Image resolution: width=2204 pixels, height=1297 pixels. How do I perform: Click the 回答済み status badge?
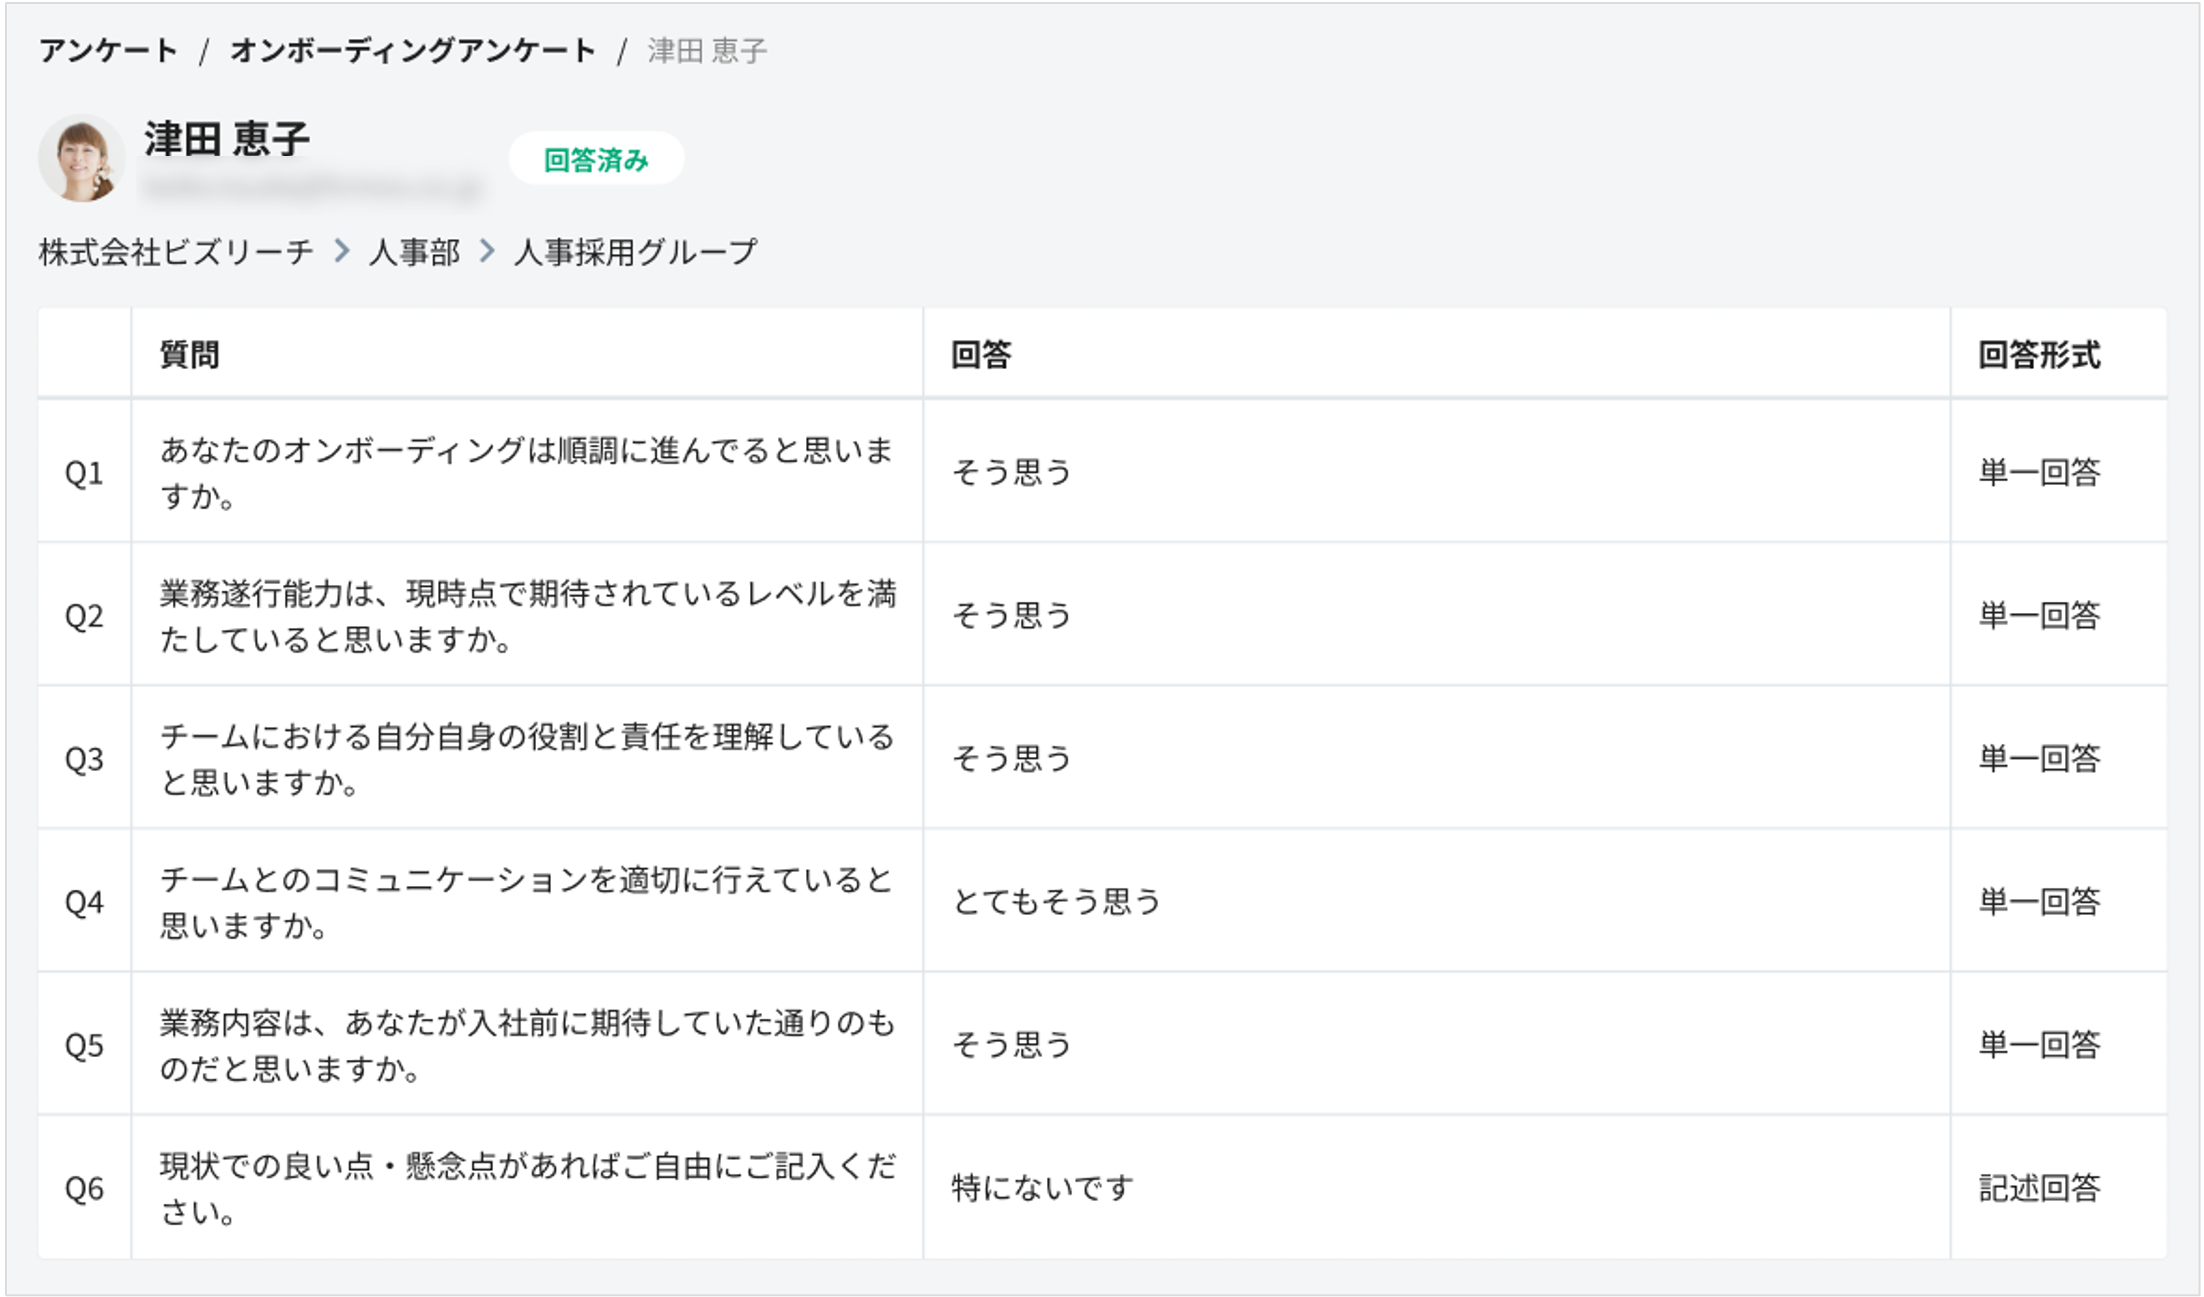(597, 159)
